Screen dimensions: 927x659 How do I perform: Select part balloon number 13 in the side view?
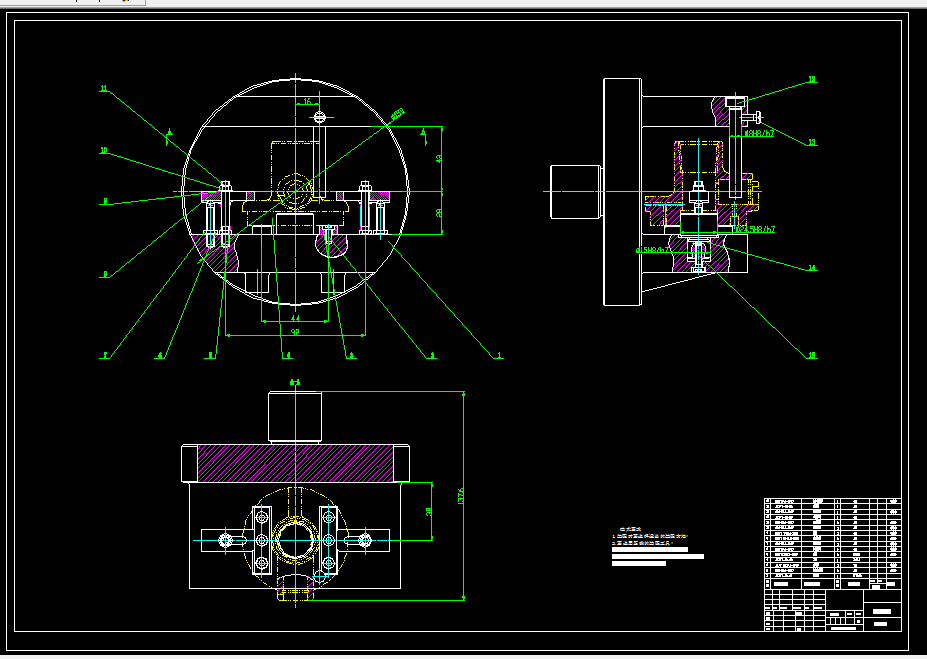click(812, 142)
